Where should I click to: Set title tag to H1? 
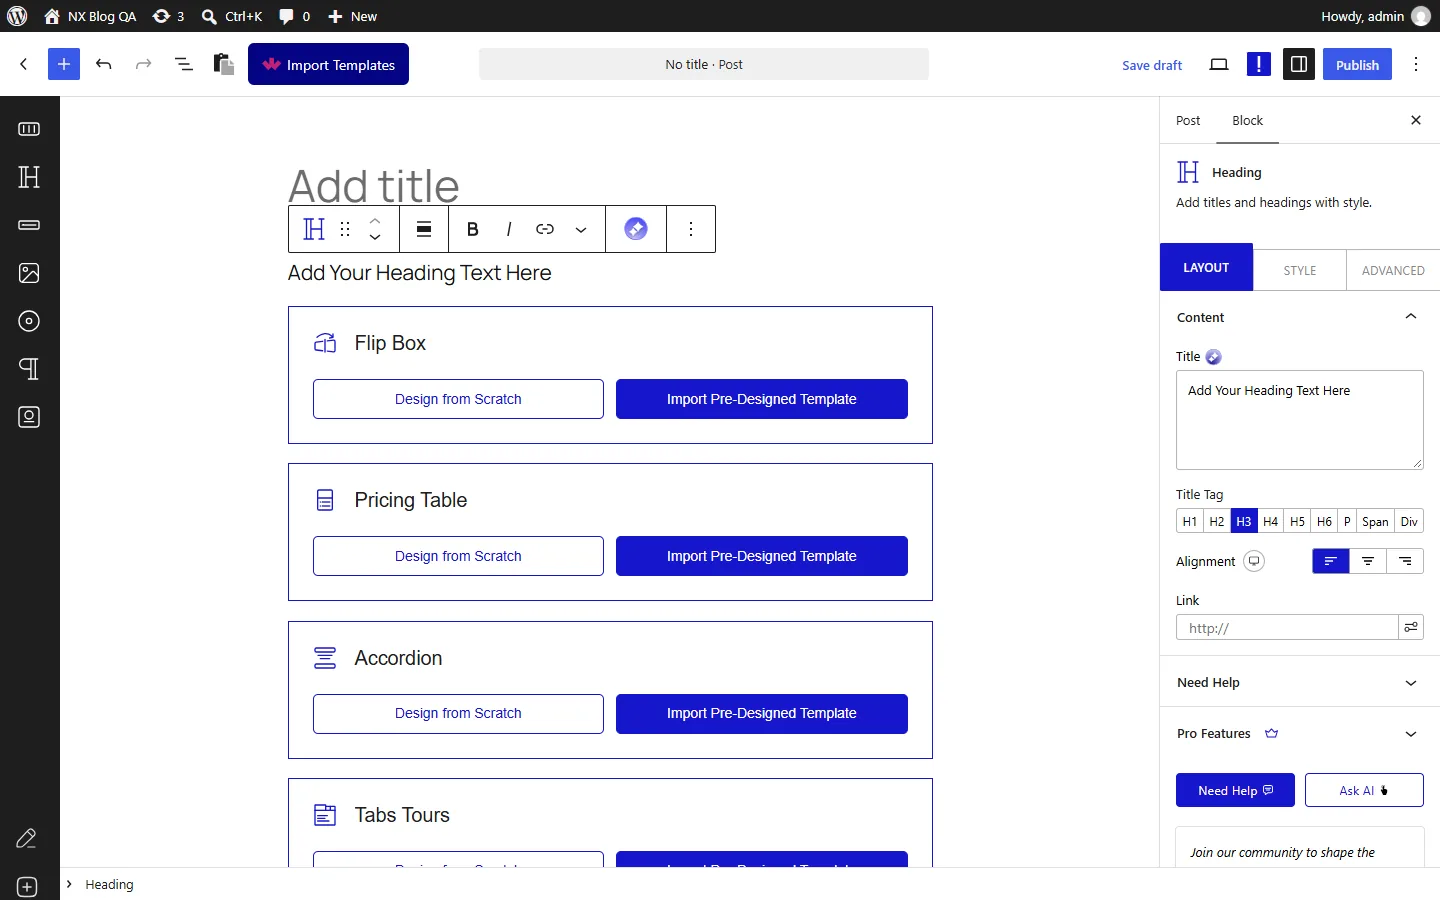[x=1190, y=521]
